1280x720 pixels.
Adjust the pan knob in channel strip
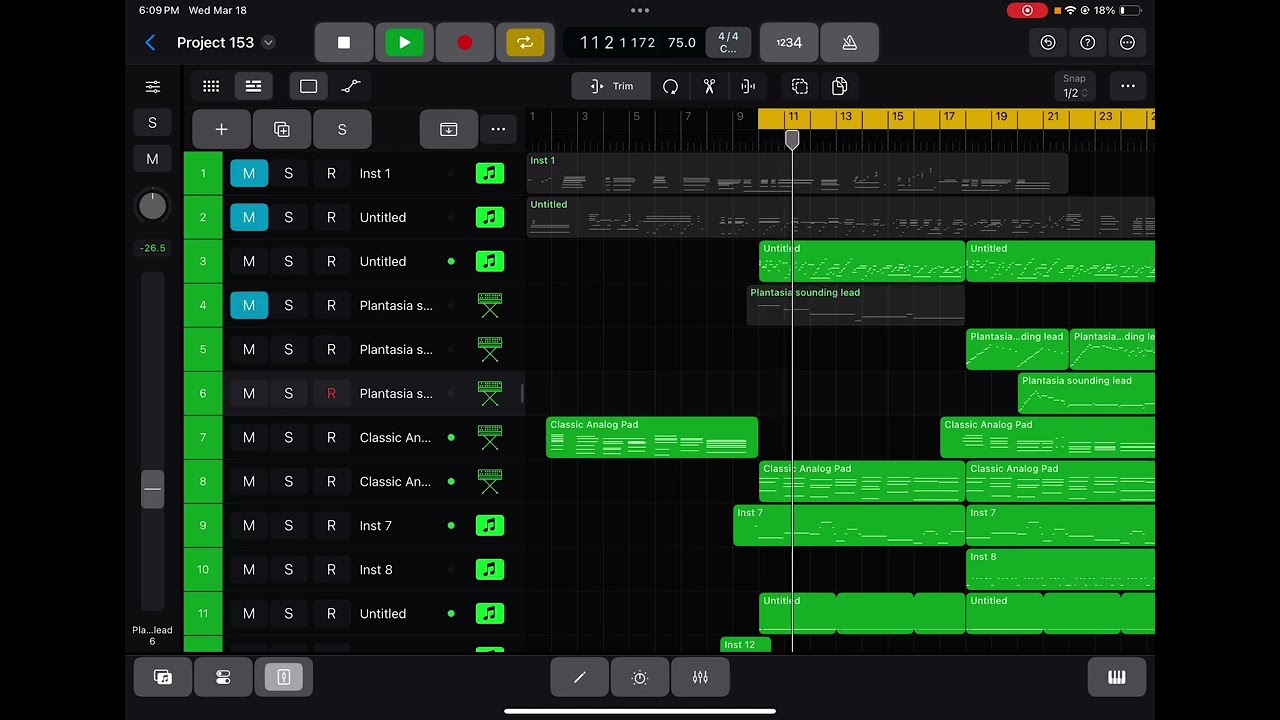point(152,206)
